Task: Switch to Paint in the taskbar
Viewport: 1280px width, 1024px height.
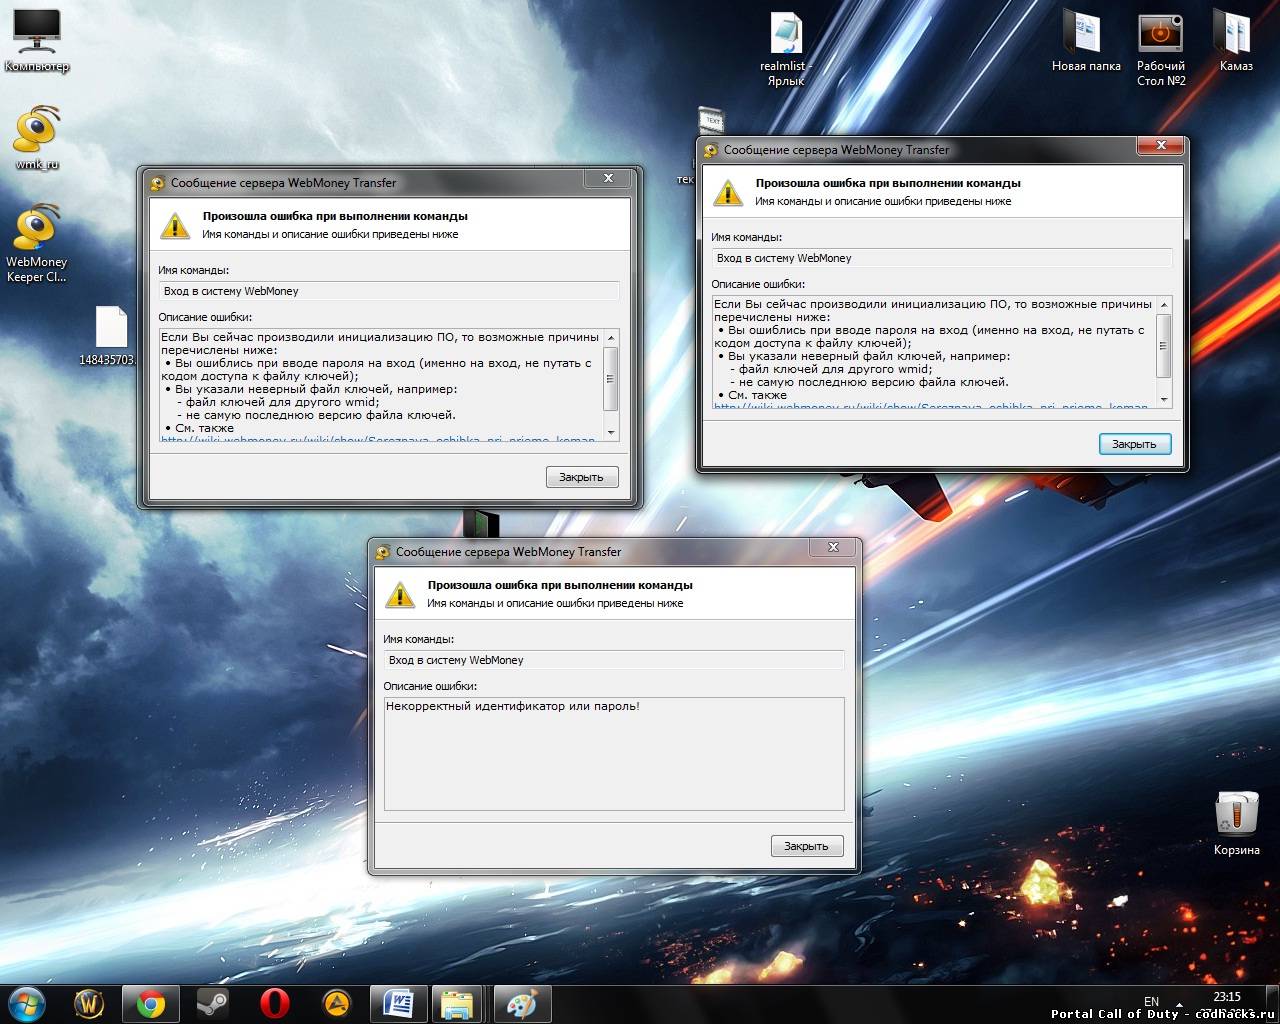Action: (x=521, y=1003)
